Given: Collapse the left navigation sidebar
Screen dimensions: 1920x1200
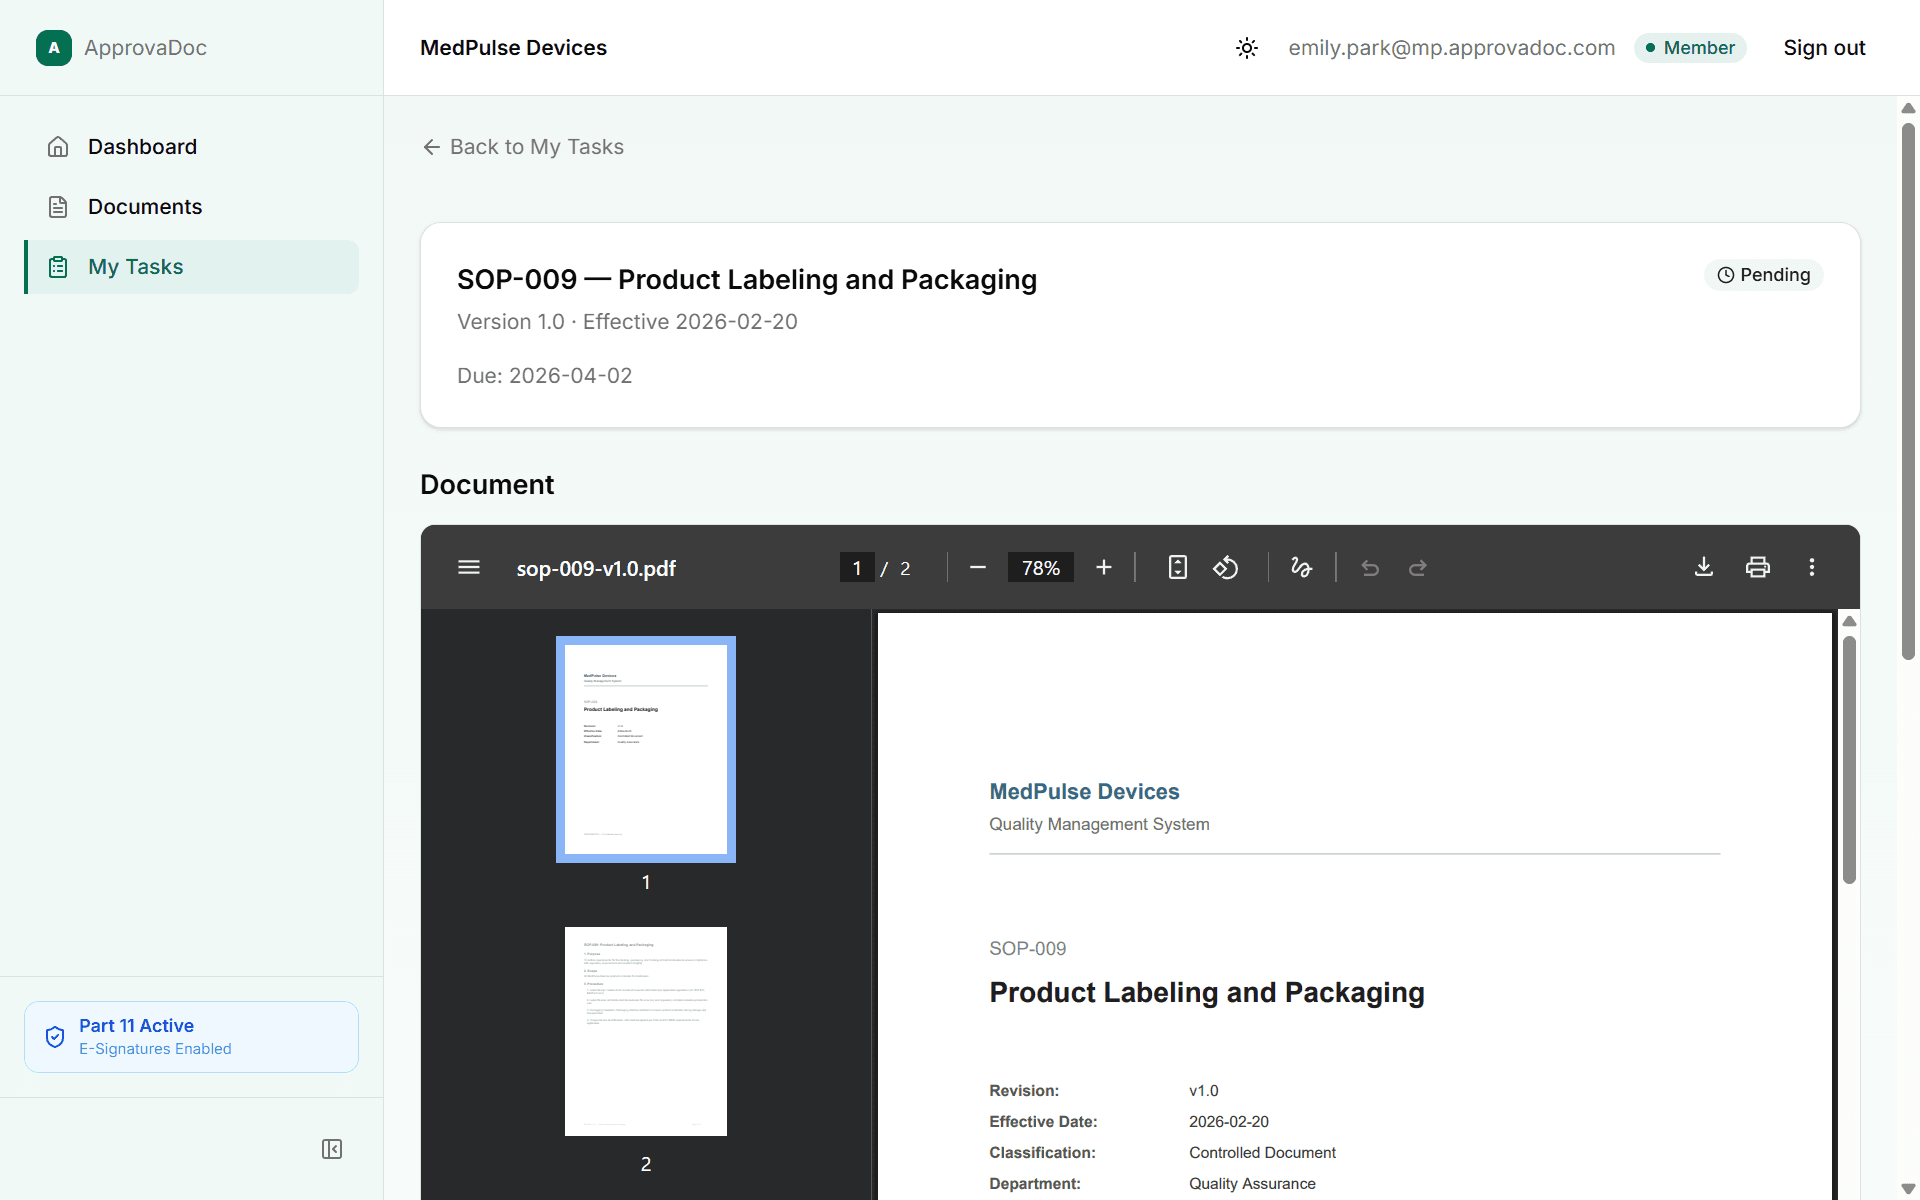Looking at the screenshot, I should [332, 1149].
